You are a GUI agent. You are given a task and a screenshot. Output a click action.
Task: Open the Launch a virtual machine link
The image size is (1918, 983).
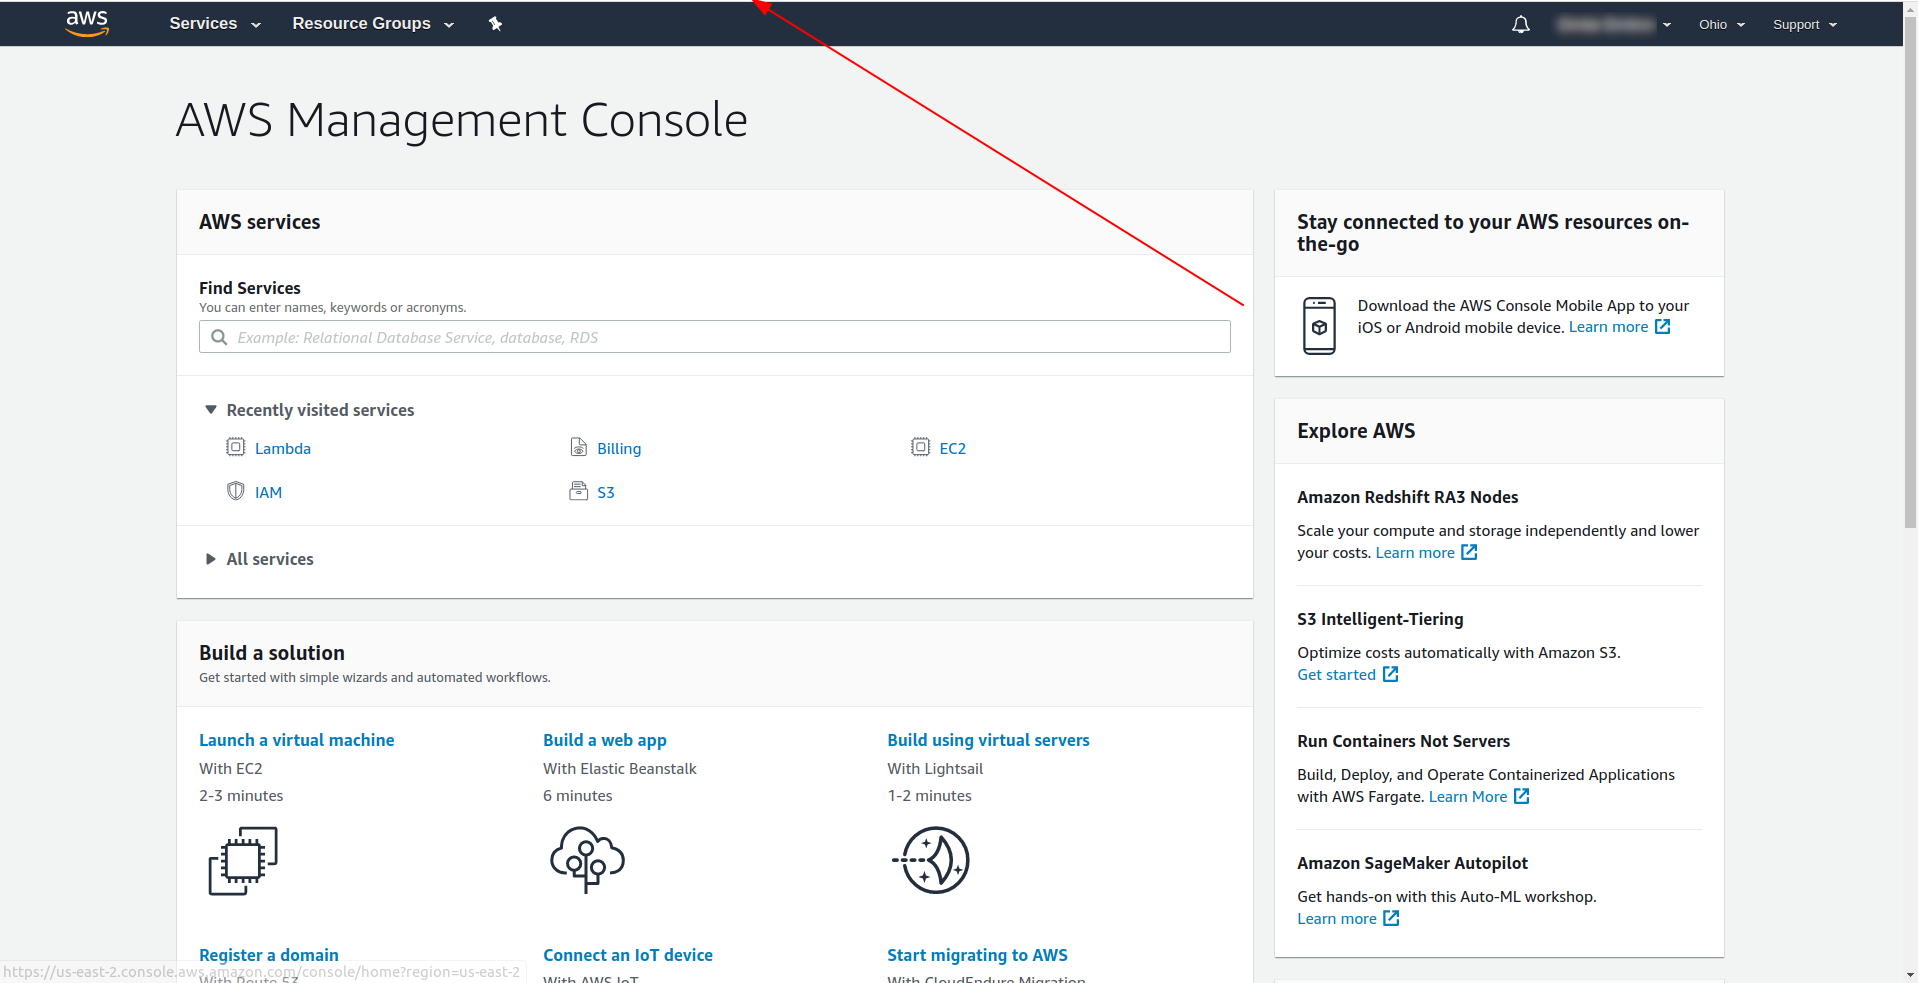pyautogui.click(x=296, y=740)
